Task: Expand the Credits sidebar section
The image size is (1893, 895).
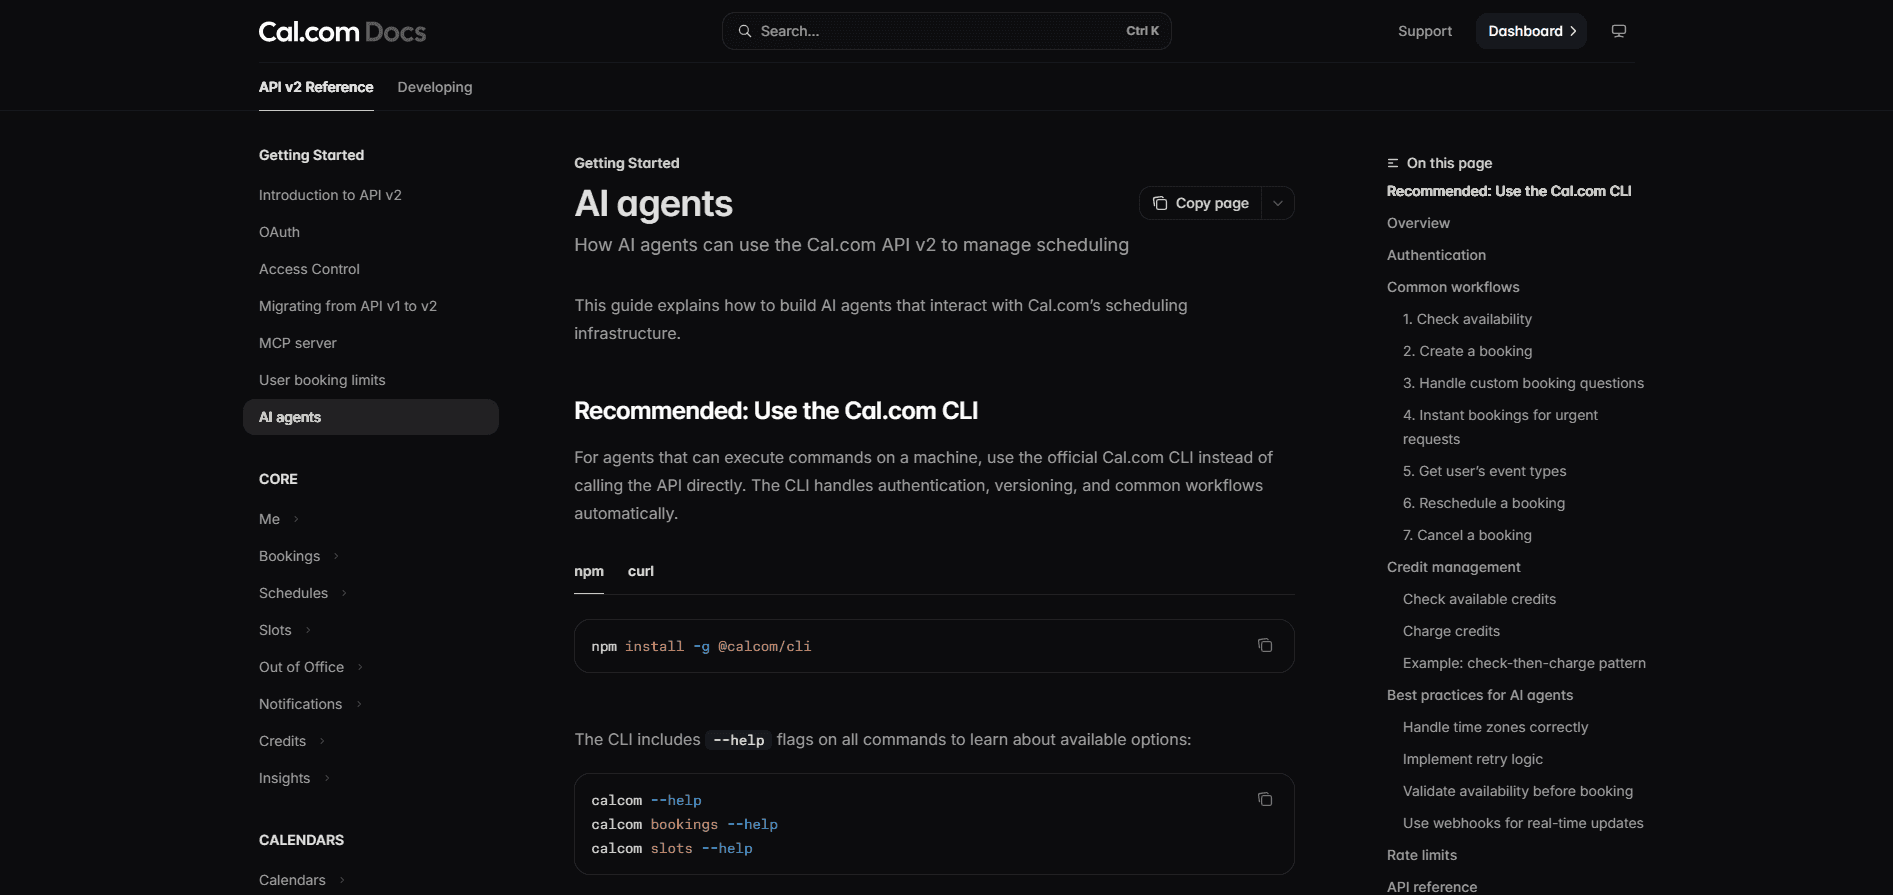Action: click(292, 741)
